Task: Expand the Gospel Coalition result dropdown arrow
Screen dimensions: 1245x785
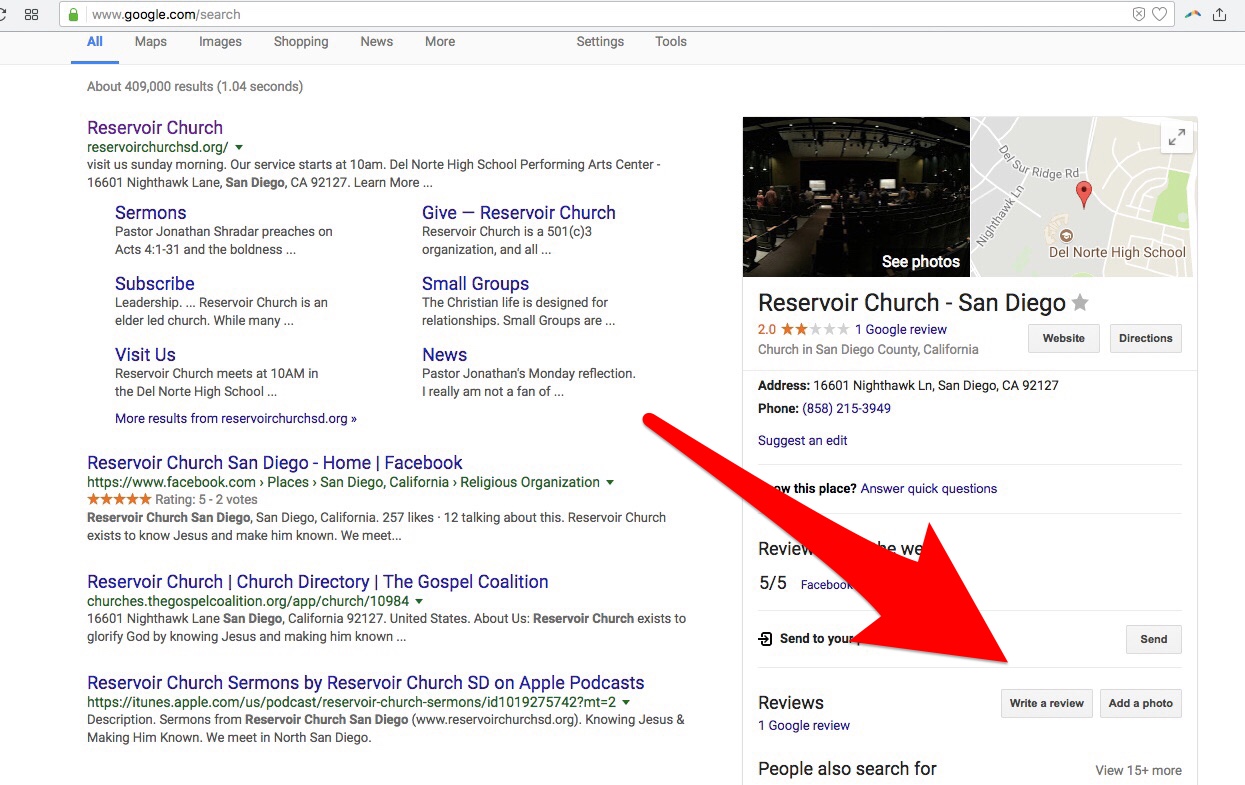Action: [419, 602]
